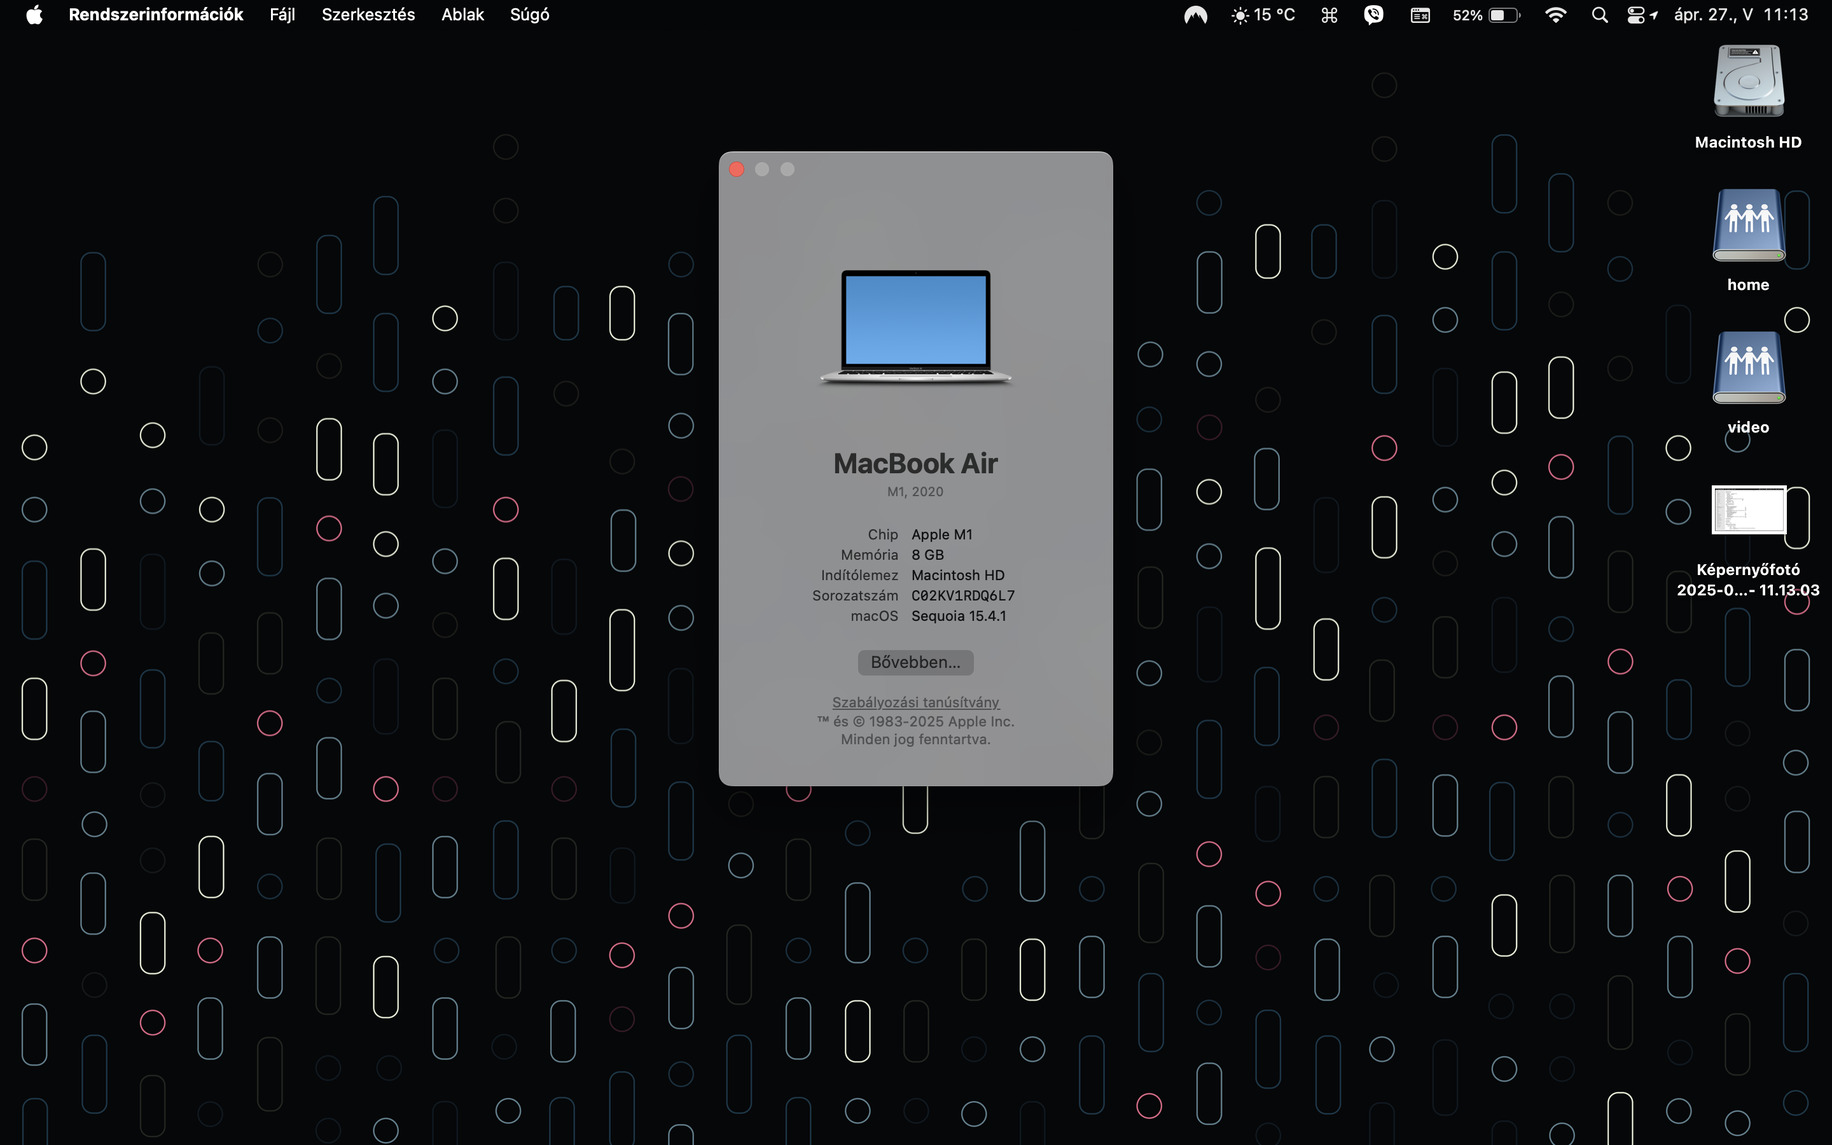
Task: Show battery status at 52%
Action: point(1486,15)
